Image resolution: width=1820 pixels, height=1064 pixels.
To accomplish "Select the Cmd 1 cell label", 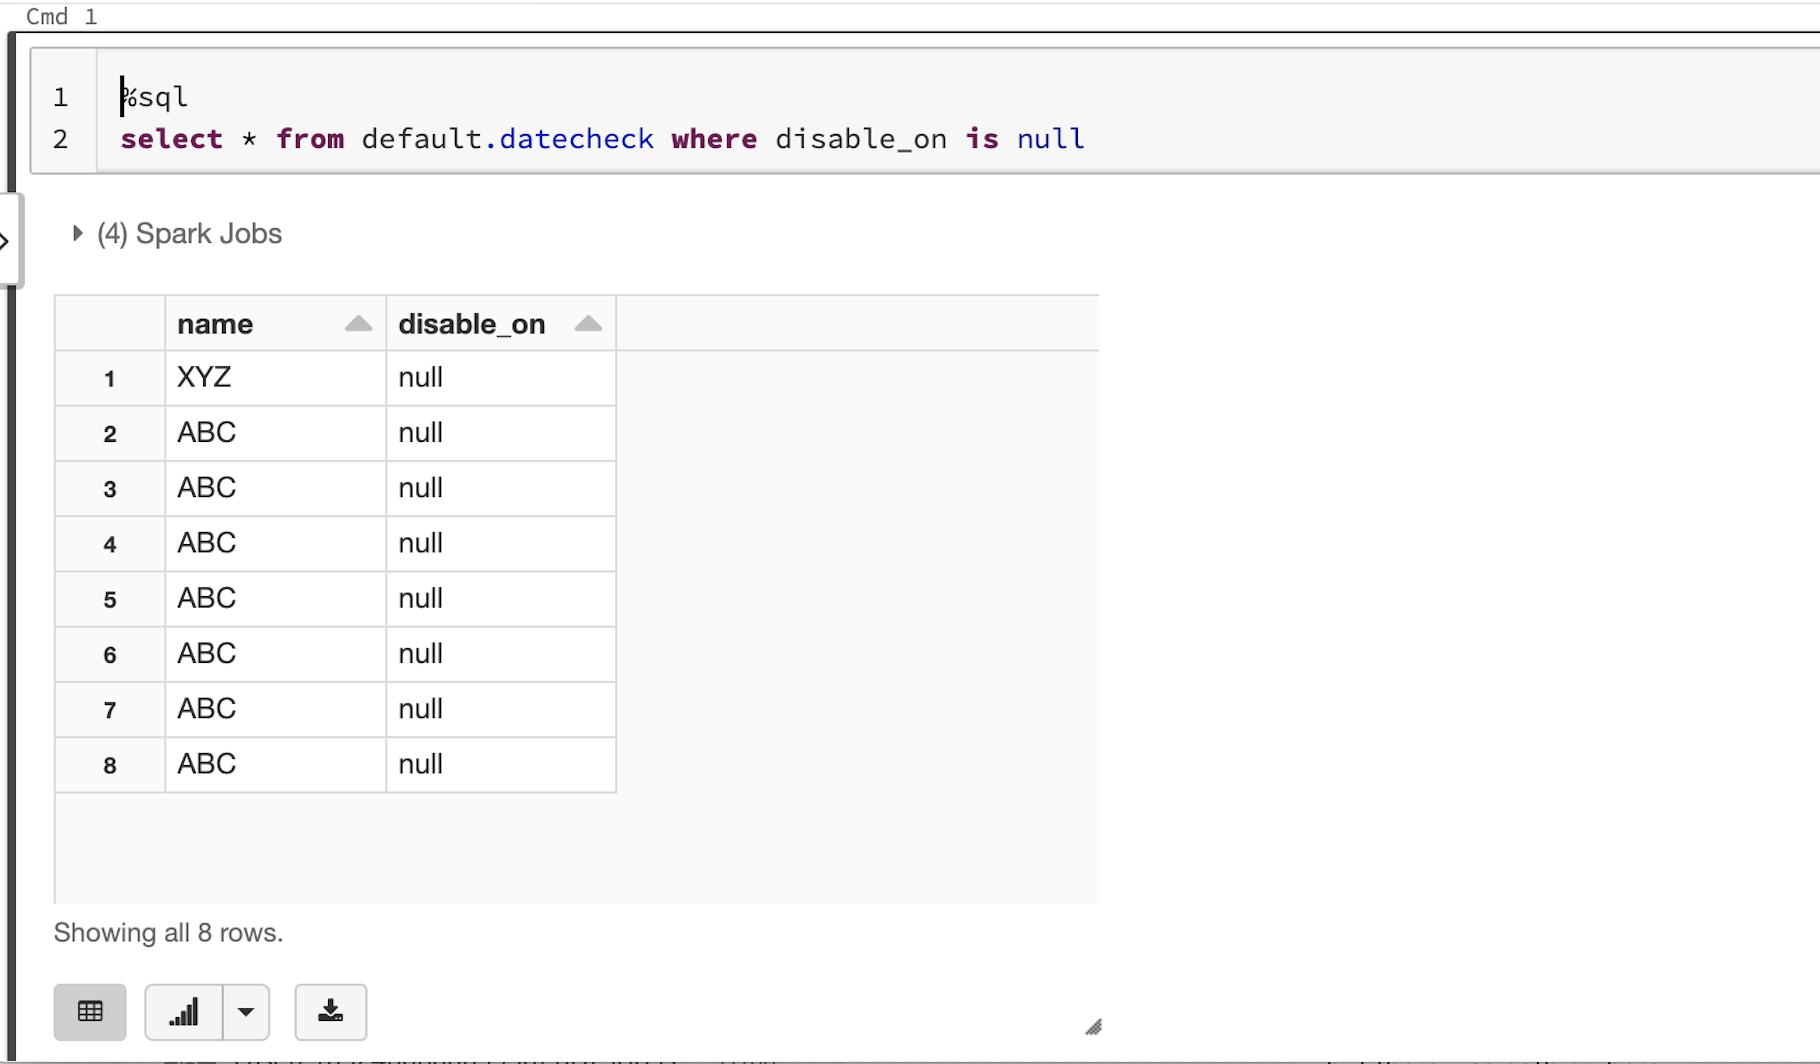I will pyautogui.click(x=60, y=15).
